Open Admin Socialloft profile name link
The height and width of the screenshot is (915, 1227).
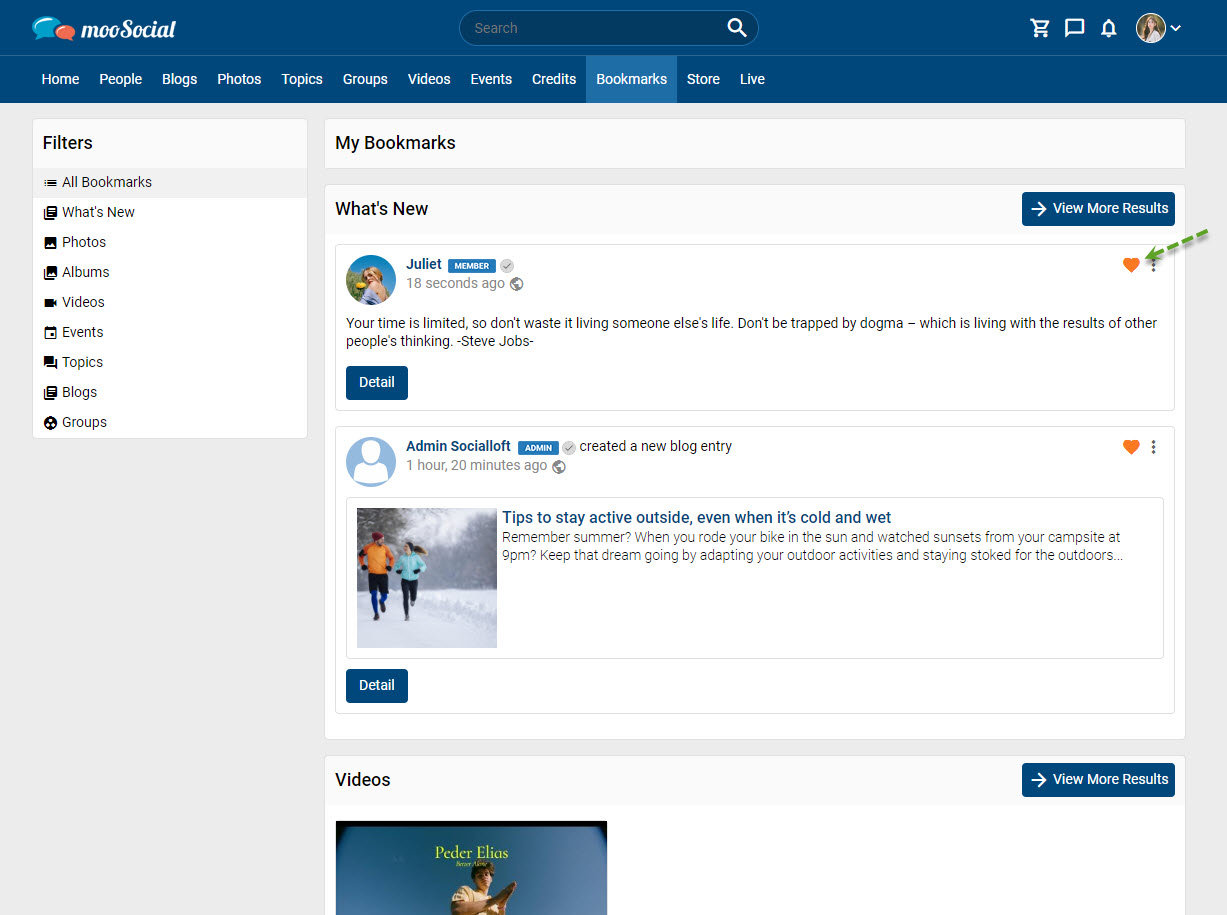458,446
